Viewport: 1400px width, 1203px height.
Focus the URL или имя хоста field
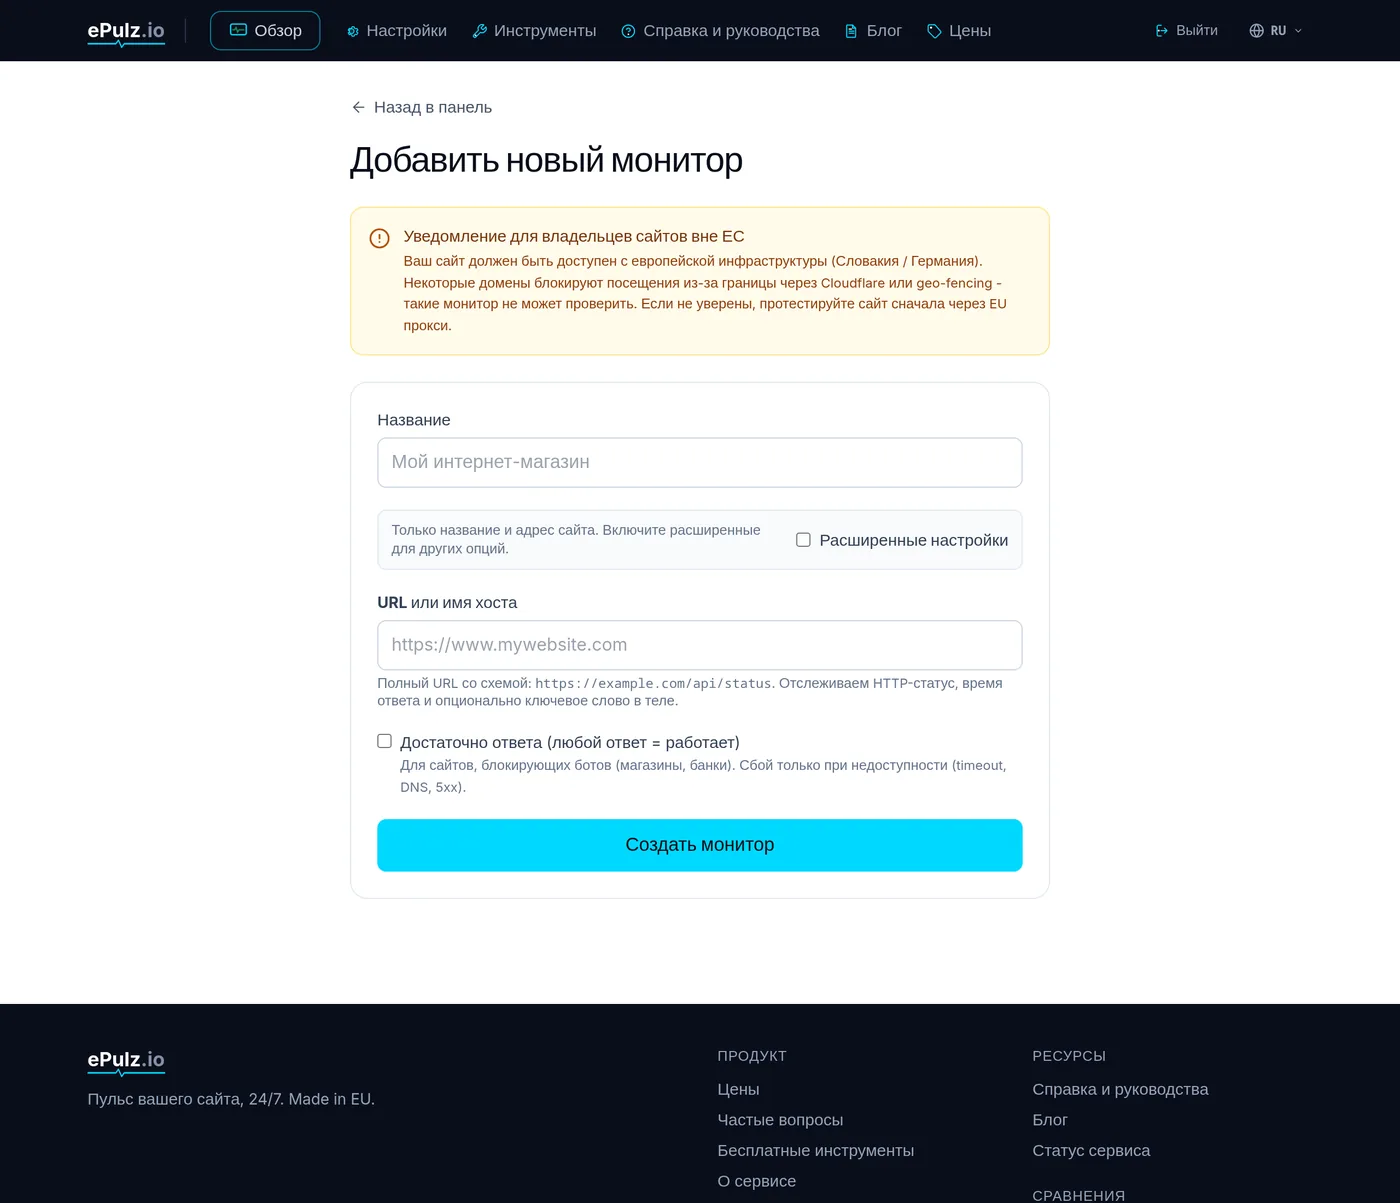(x=700, y=645)
